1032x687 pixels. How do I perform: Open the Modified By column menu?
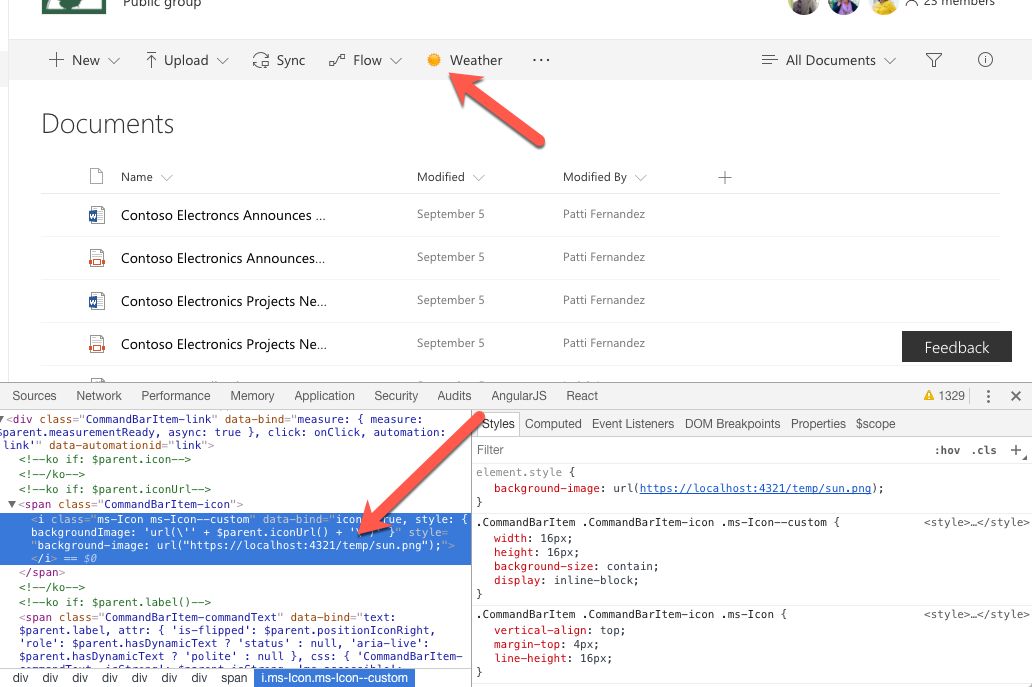click(604, 177)
